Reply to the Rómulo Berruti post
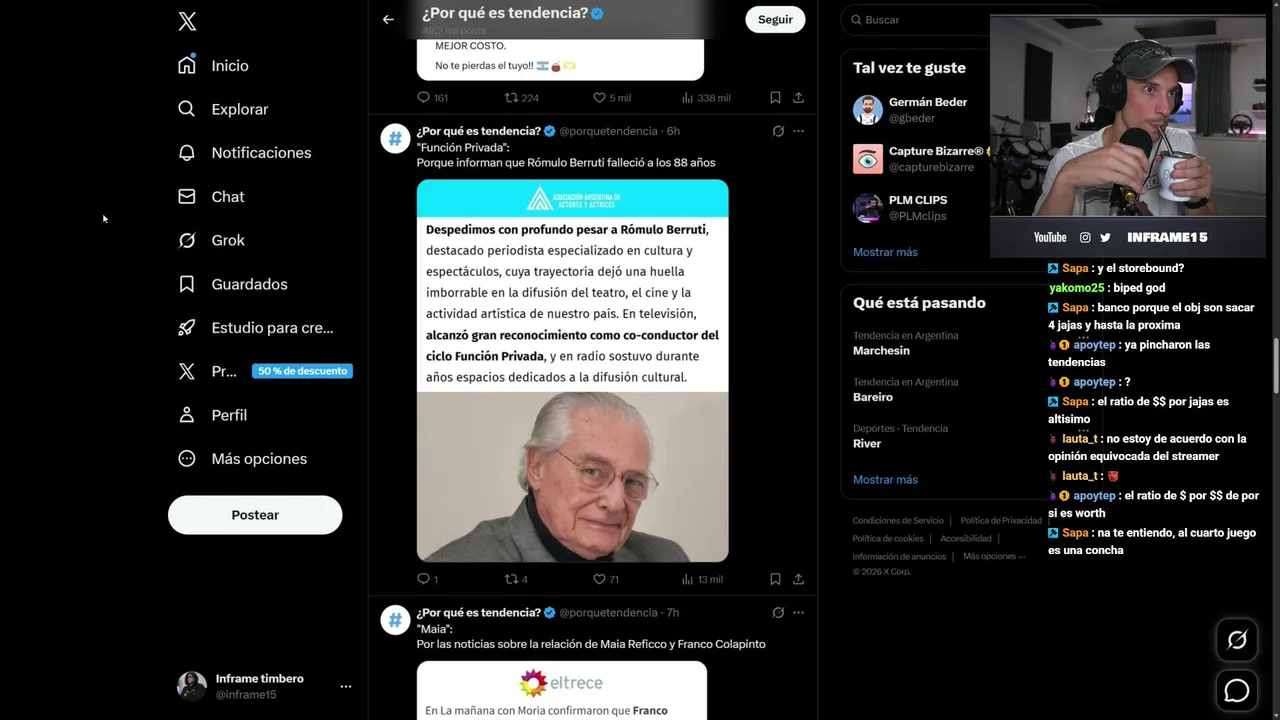Viewport: 1280px width, 720px height. click(x=427, y=579)
